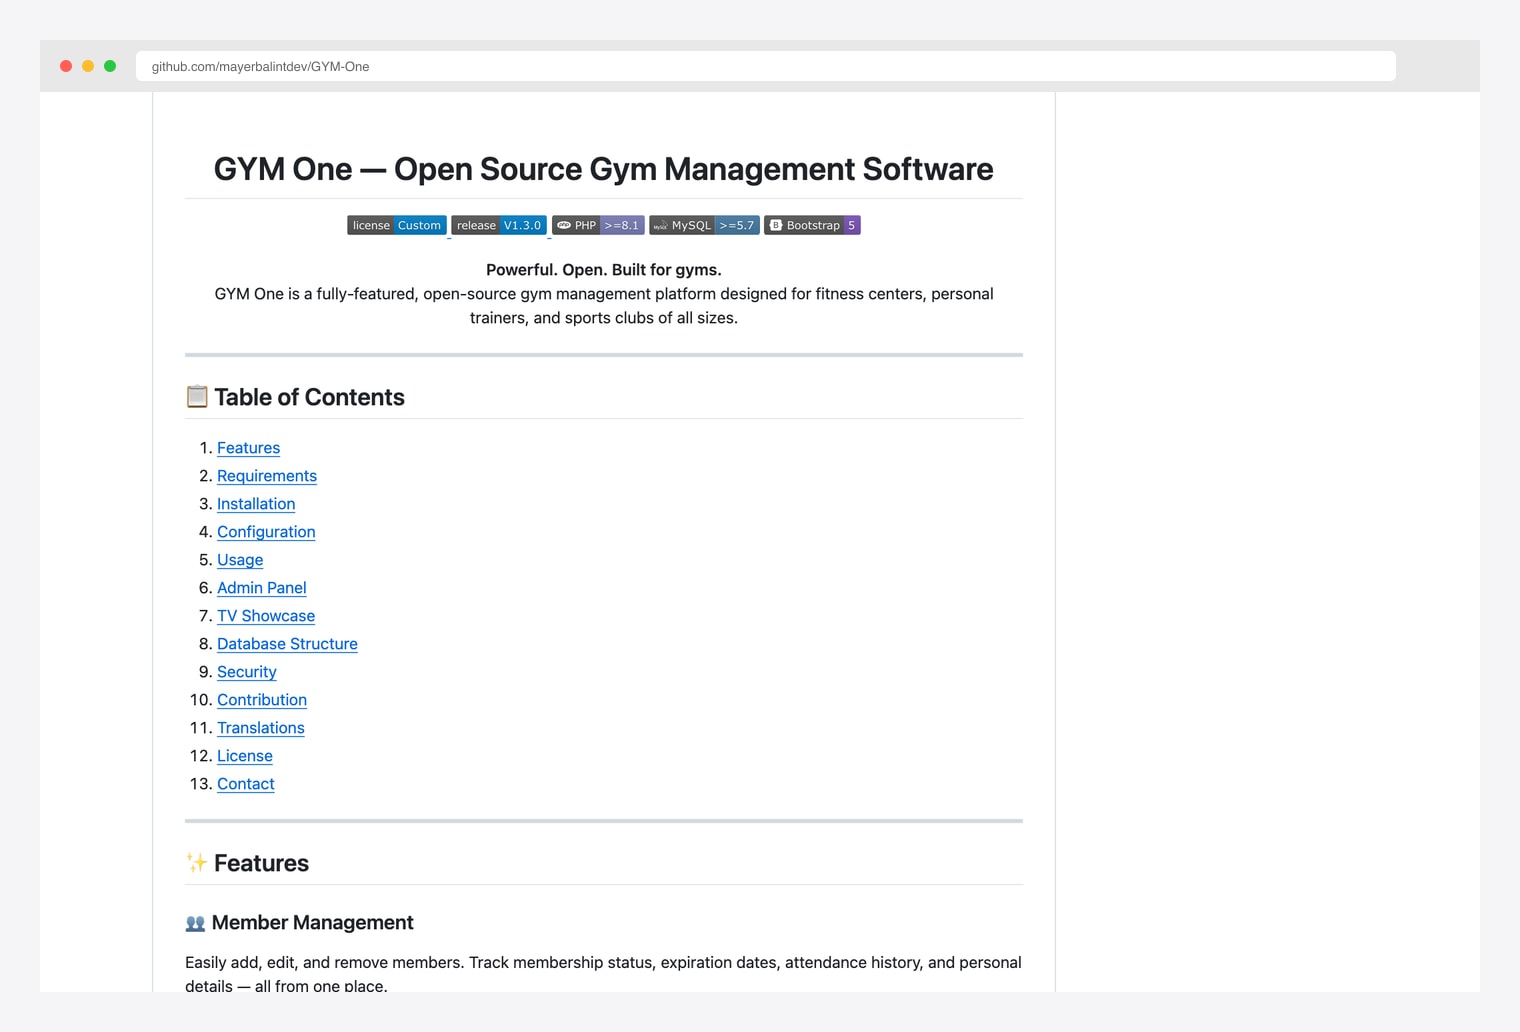Image resolution: width=1520 pixels, height=1032 pixels.
Task: Open the Configuration contents link
Action: (x=266, y=532)
